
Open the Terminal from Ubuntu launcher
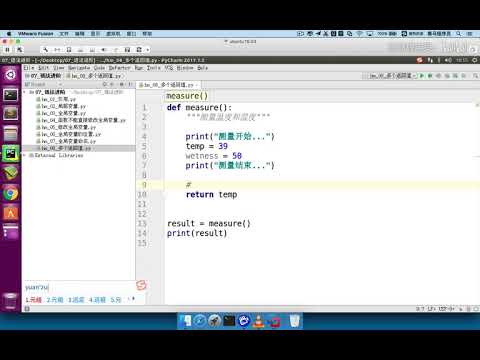(x=10, y=95)
